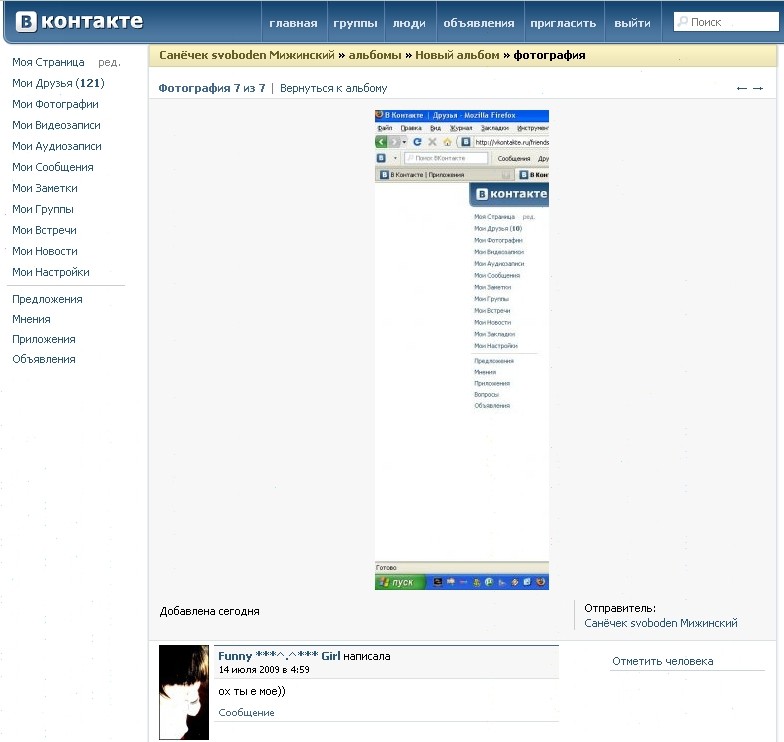
Task: Go to previous photo with left arrow
Action: click(742, 88)
